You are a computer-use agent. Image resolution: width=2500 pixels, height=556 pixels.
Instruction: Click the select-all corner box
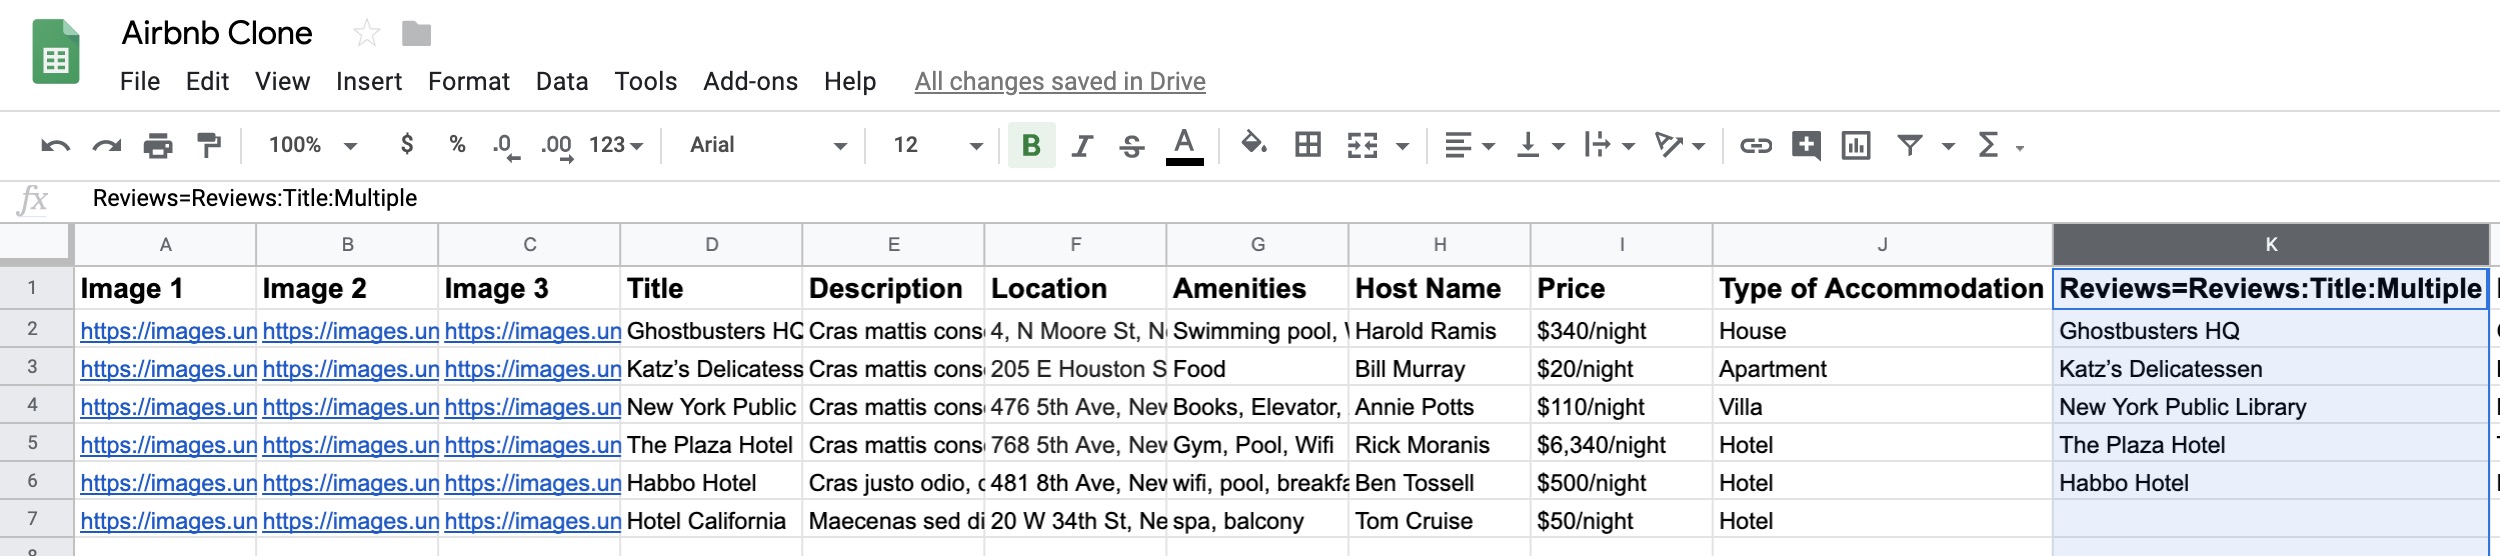[35, 244]
